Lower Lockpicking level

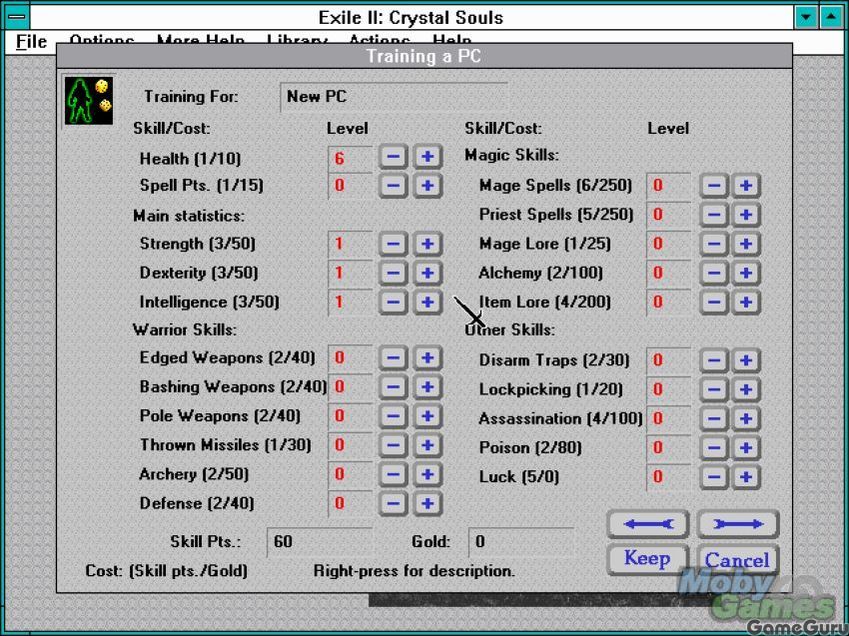714,390
